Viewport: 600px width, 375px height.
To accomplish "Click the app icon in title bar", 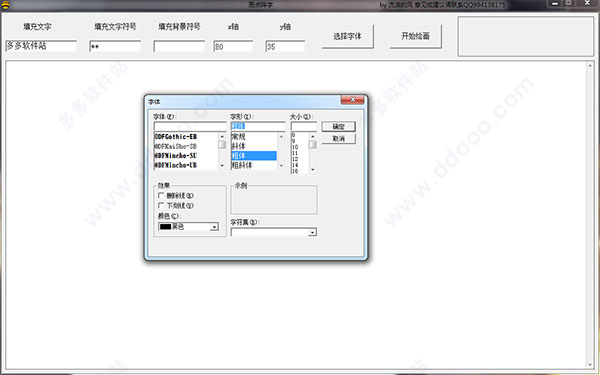I will (5, 5).
